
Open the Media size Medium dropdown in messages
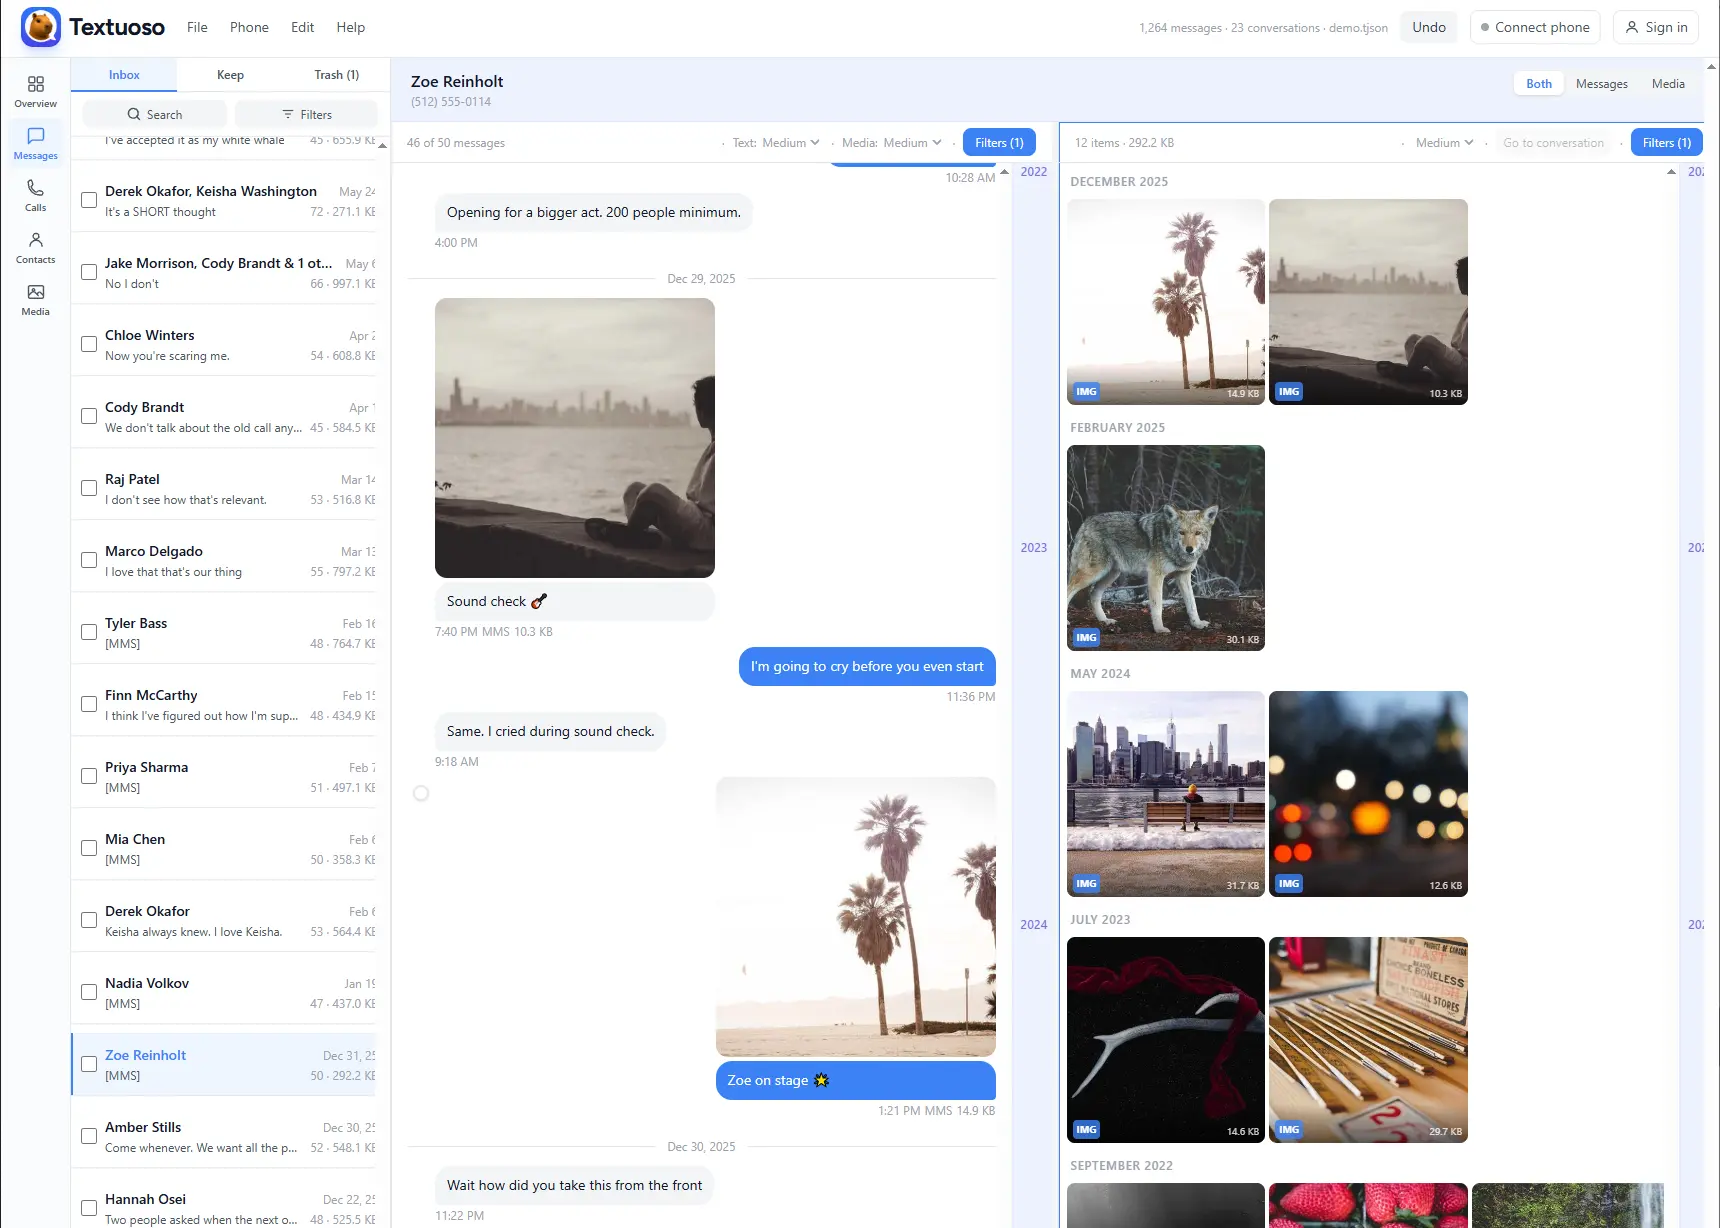point(912,143)
